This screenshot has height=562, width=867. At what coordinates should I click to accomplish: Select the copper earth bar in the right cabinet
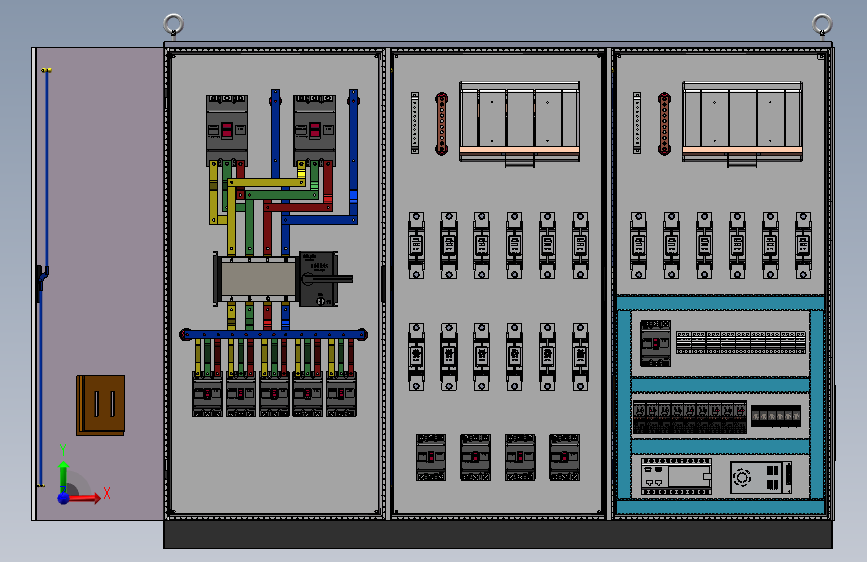pyautogui.click(x=664, y=123)
